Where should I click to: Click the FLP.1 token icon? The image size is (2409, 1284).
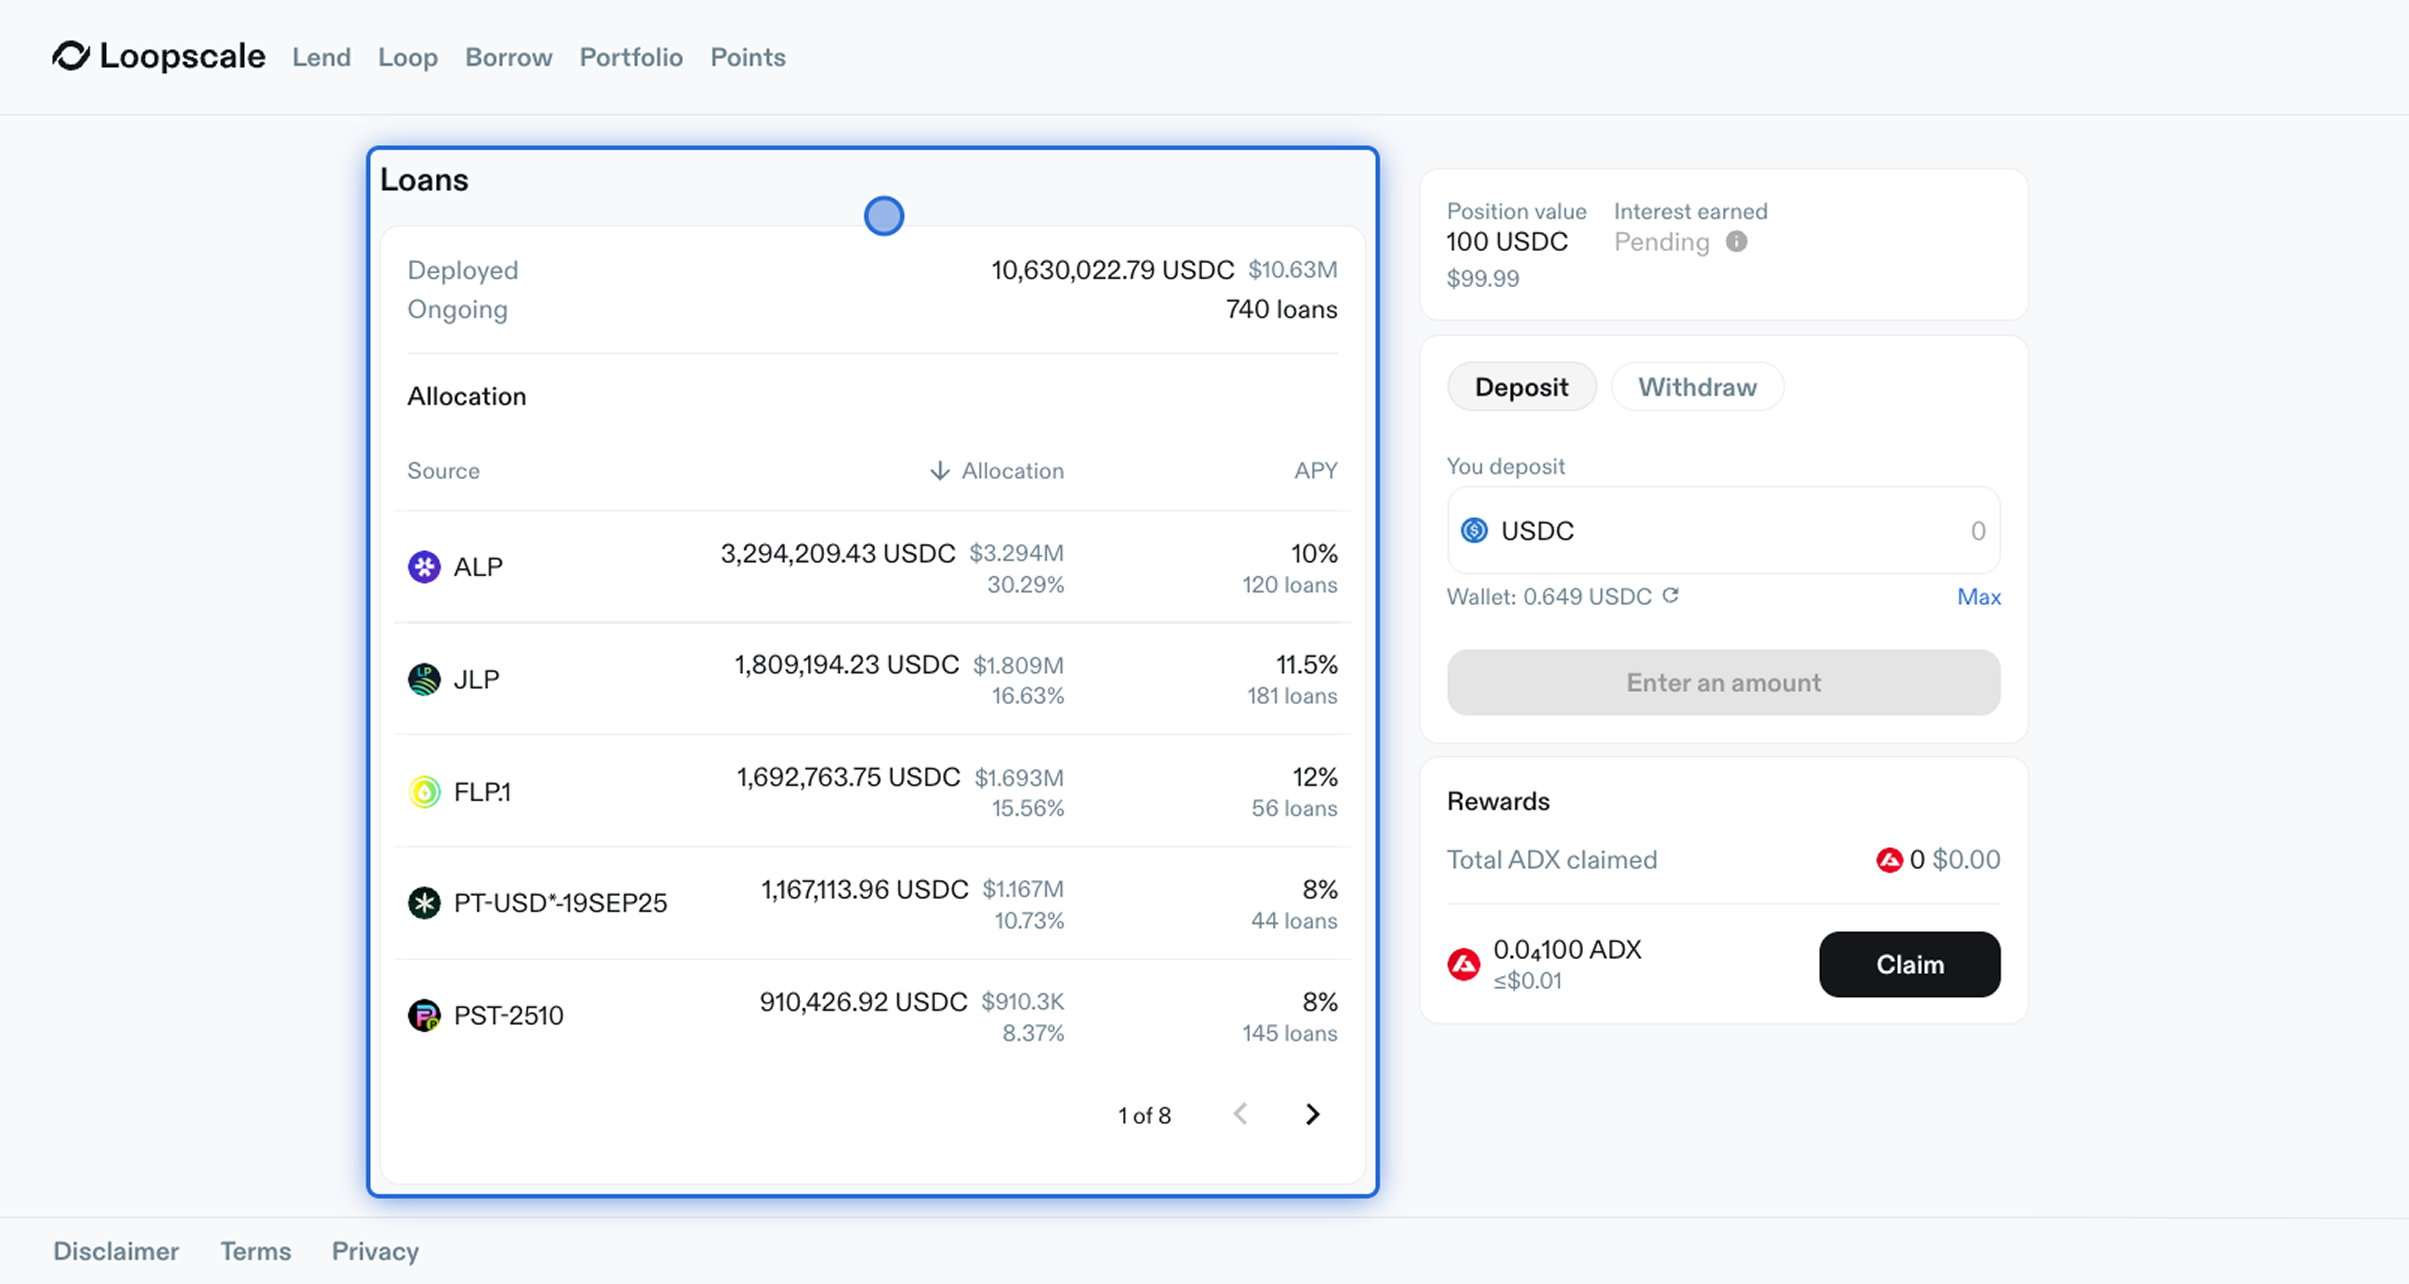[x=424, y=792]
